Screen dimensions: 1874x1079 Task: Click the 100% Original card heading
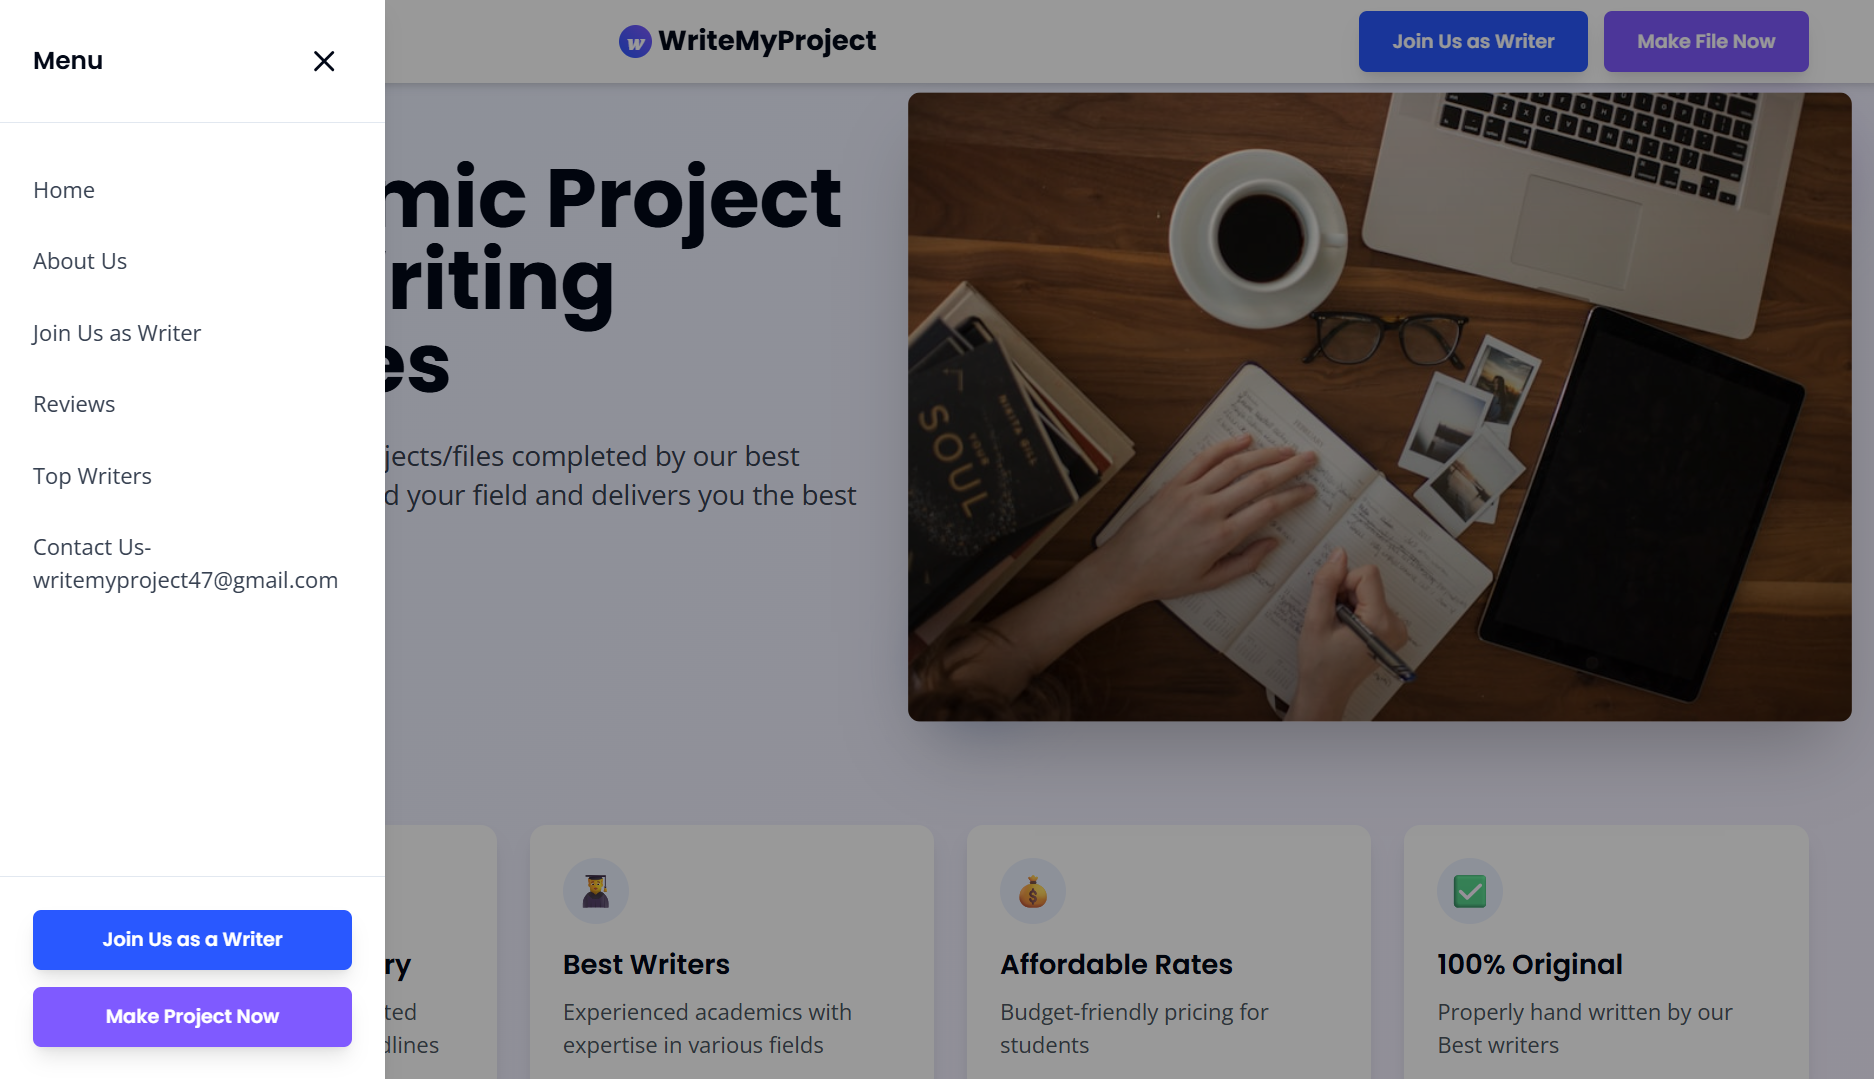tap(1529, 964)
